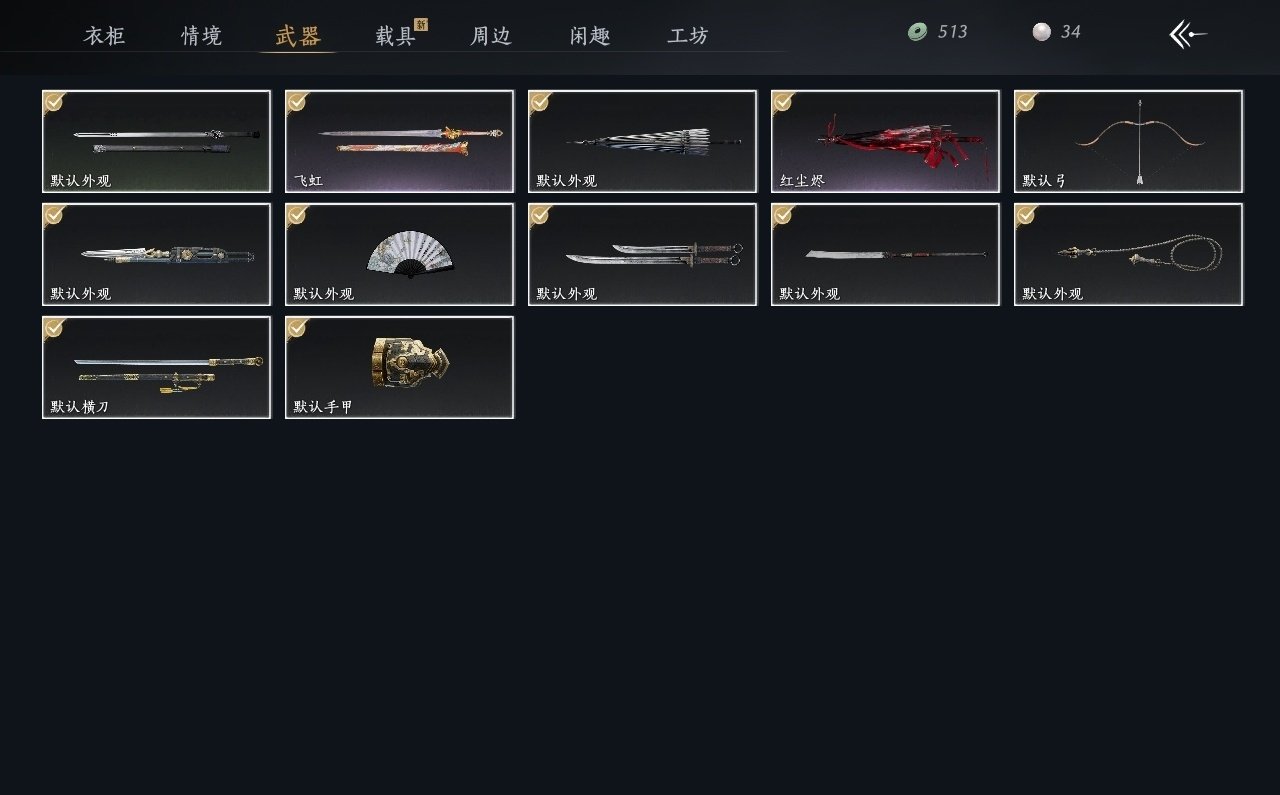Open the 周边 tab
Viewport: 1280px width, 795px height.
tap(491, 36)
